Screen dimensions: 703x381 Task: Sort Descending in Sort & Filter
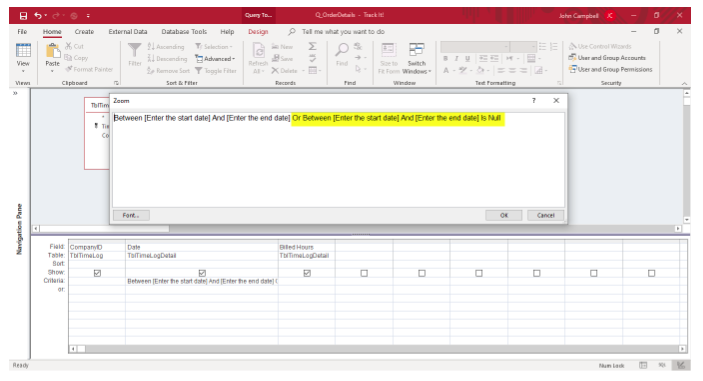tap(167, 59)
